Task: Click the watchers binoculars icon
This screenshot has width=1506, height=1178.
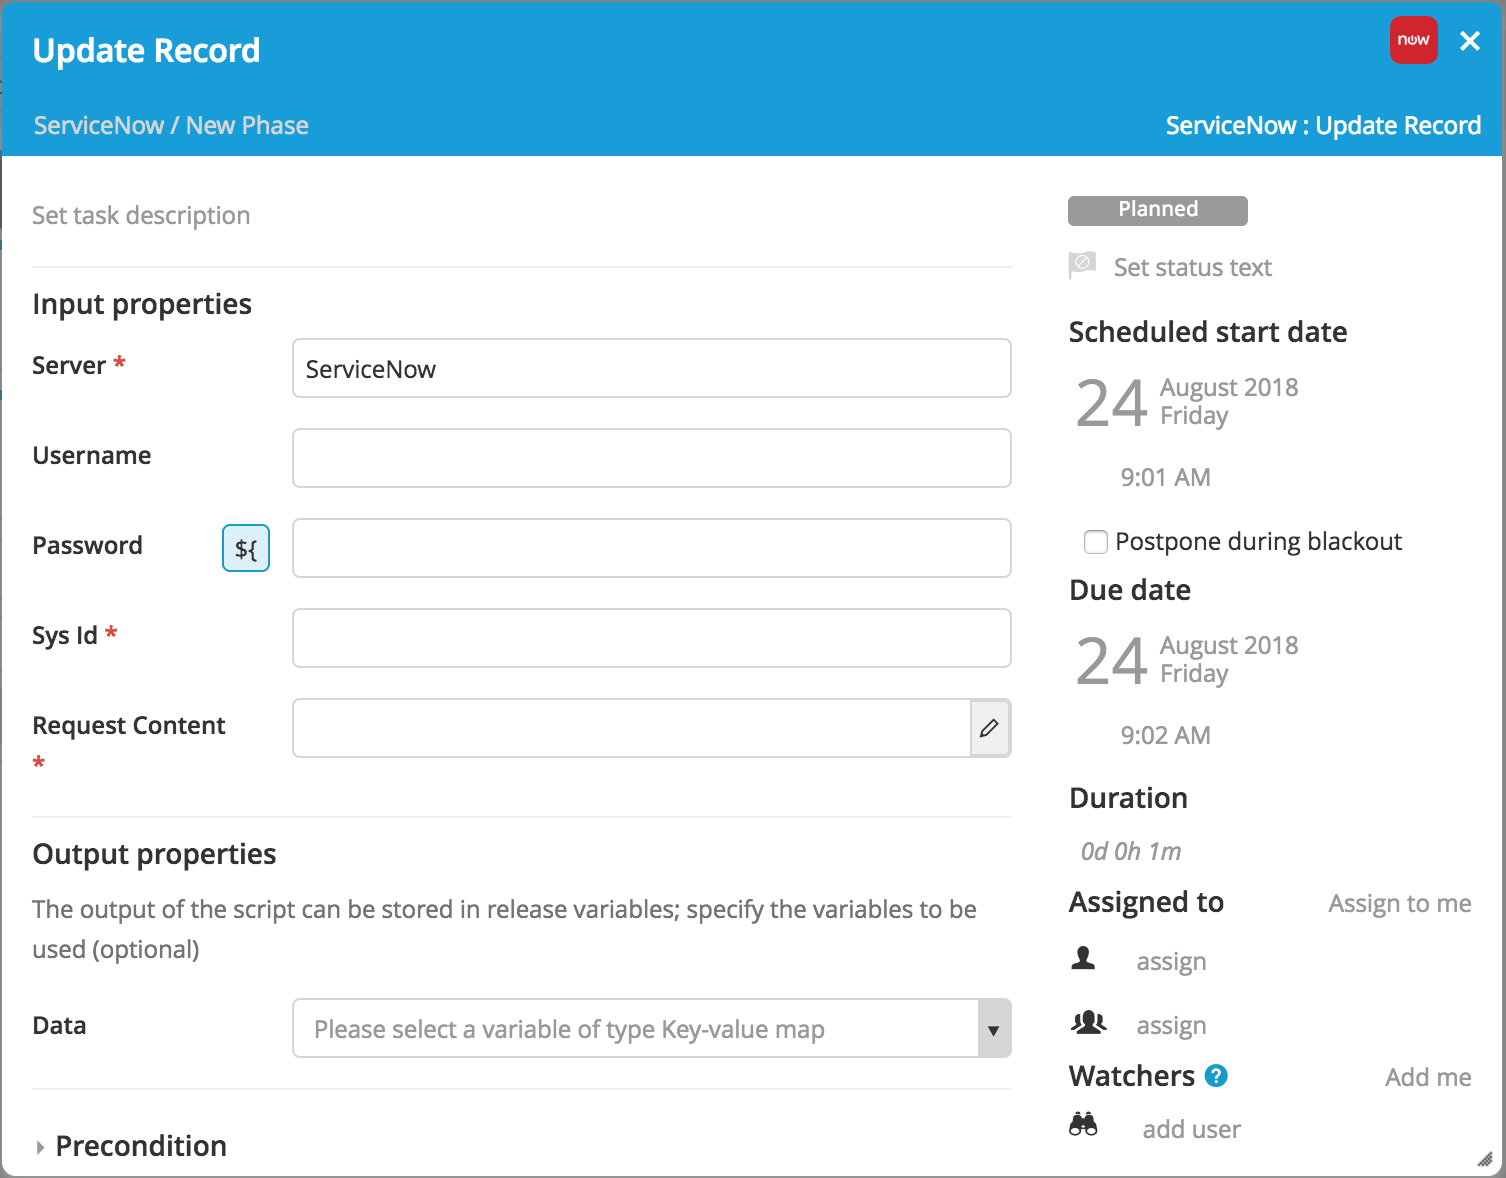Action: click(x=1083, y=1125)
